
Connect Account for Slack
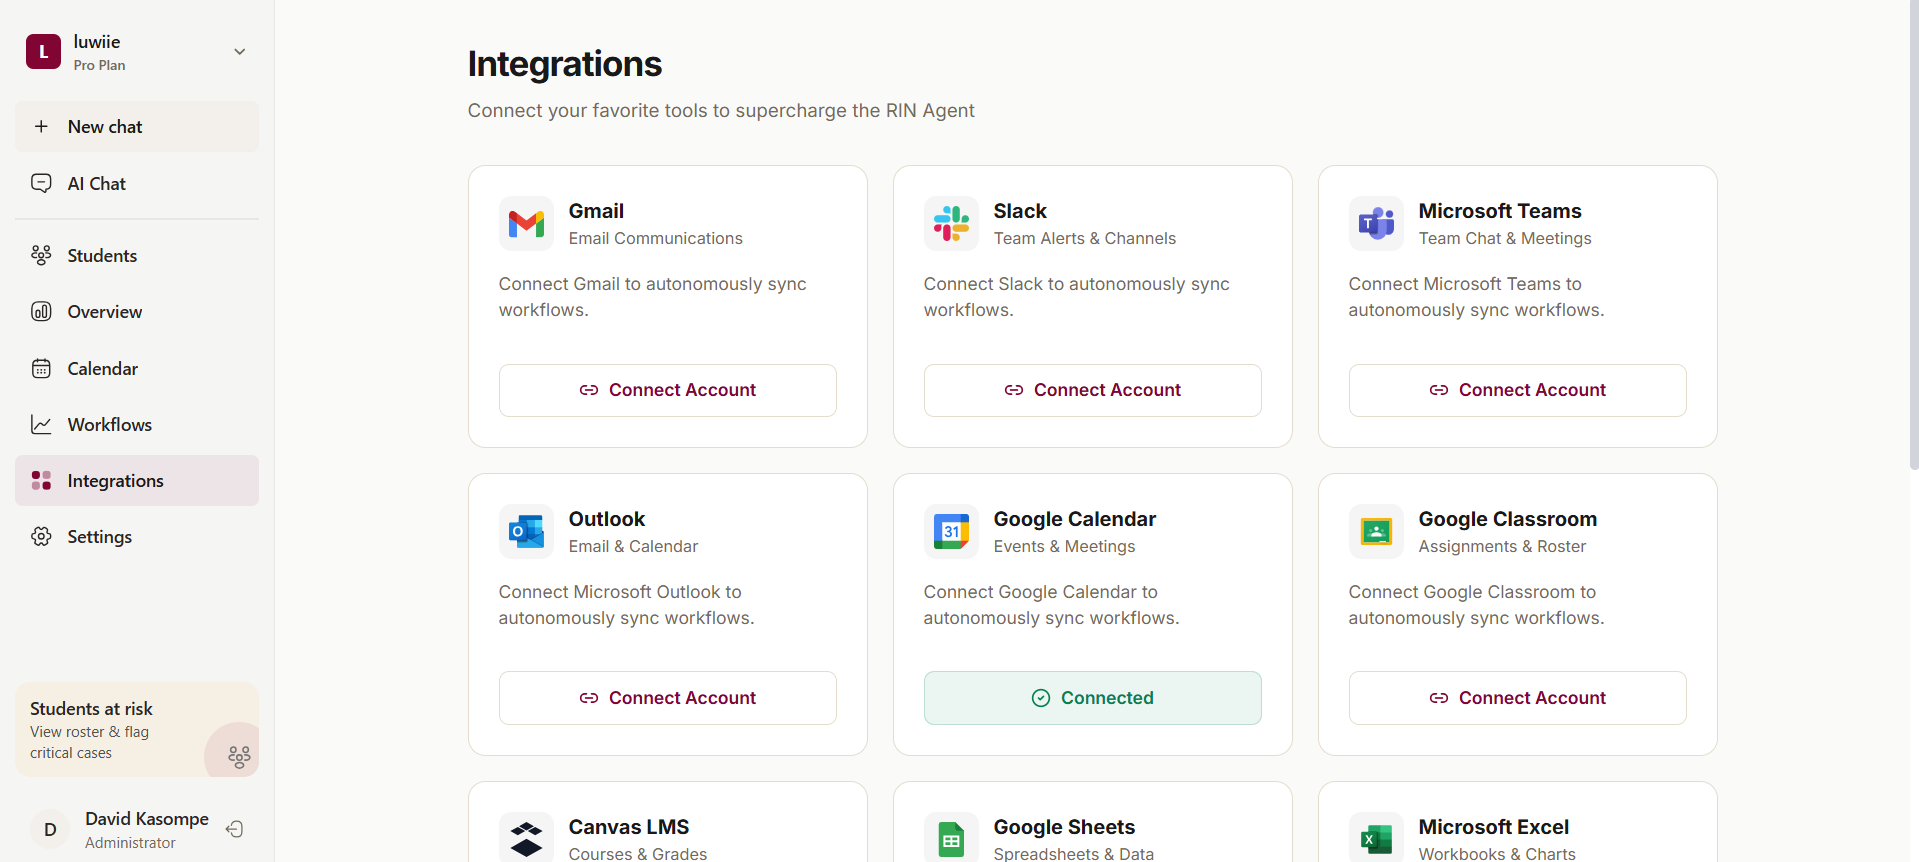[1093, 390]
